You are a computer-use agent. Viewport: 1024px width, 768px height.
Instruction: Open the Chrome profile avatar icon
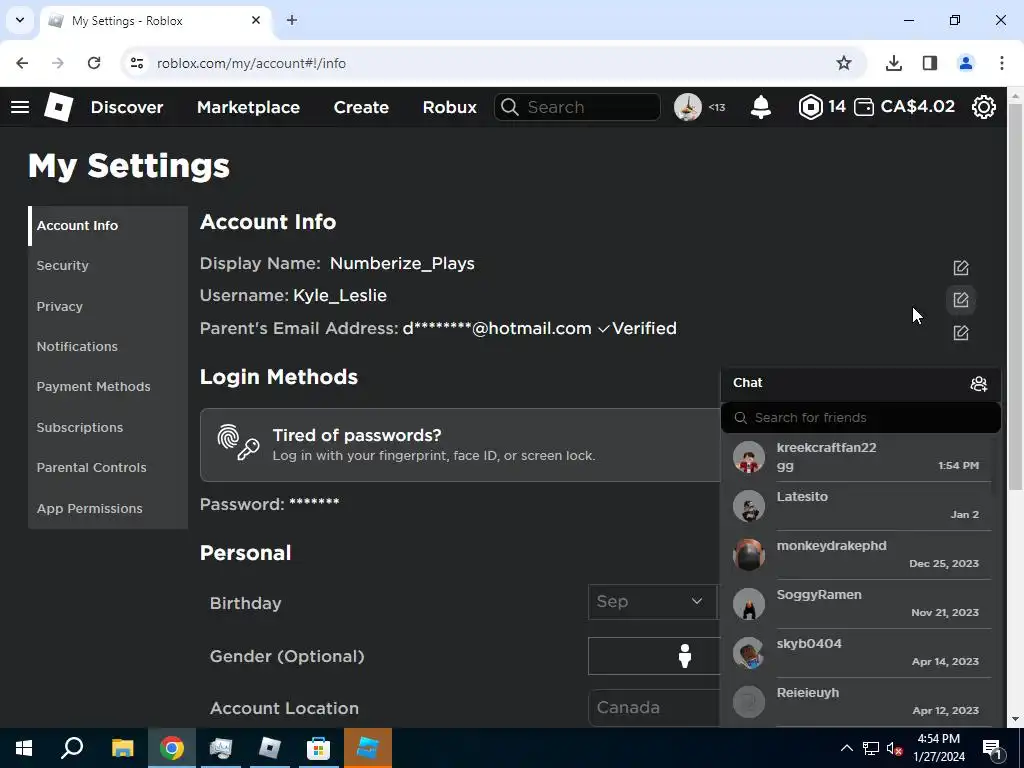(x=965, y=63)
